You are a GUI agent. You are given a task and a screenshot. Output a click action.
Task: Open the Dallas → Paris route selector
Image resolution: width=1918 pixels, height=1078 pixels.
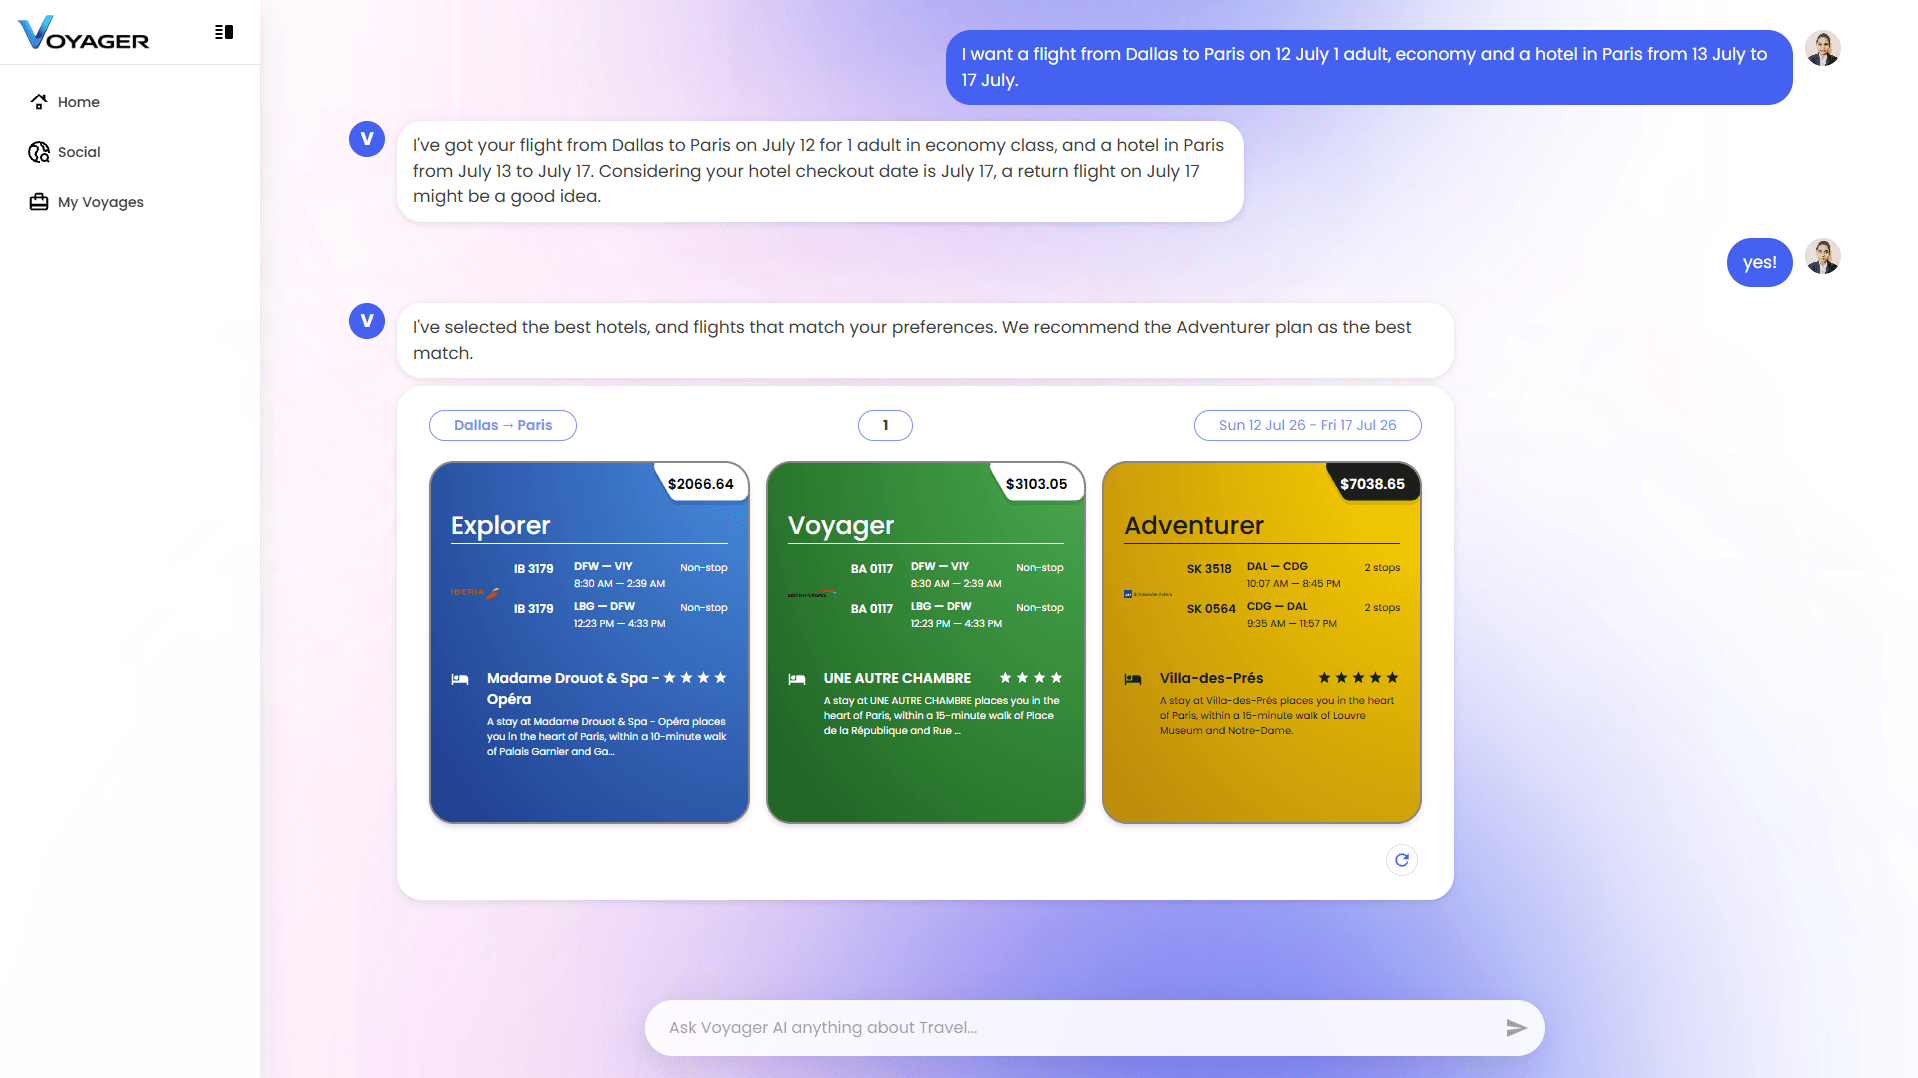[x=503, y=425]
